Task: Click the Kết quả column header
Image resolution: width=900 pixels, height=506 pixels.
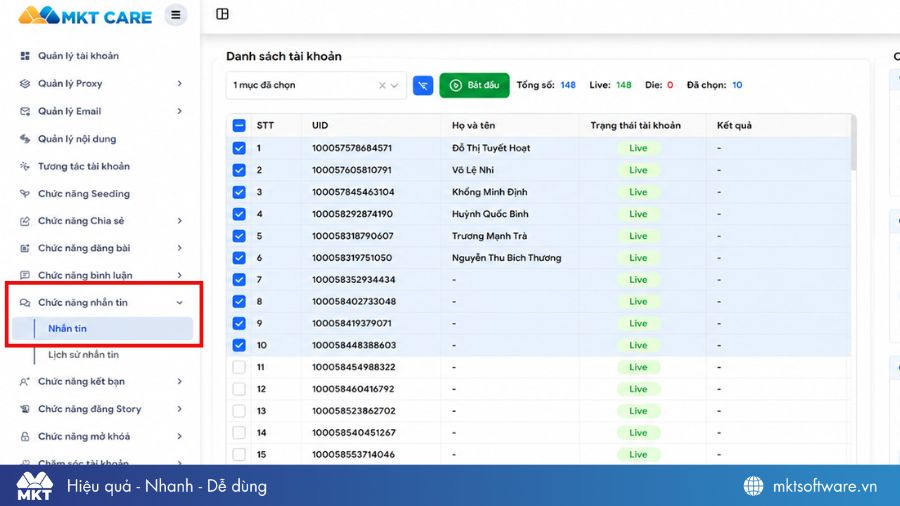Action: point(734,126)
